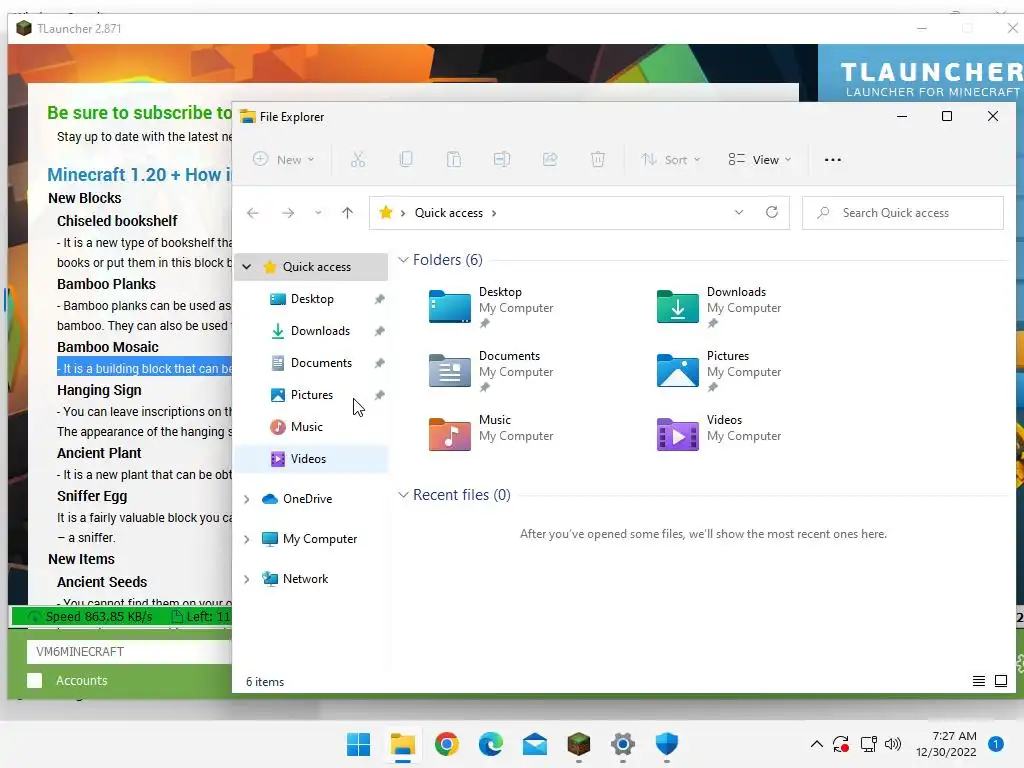The height and width of the screenshot is (768, 1024).
Task: Open the Sort dropdown menu
Action: [671, 159]
